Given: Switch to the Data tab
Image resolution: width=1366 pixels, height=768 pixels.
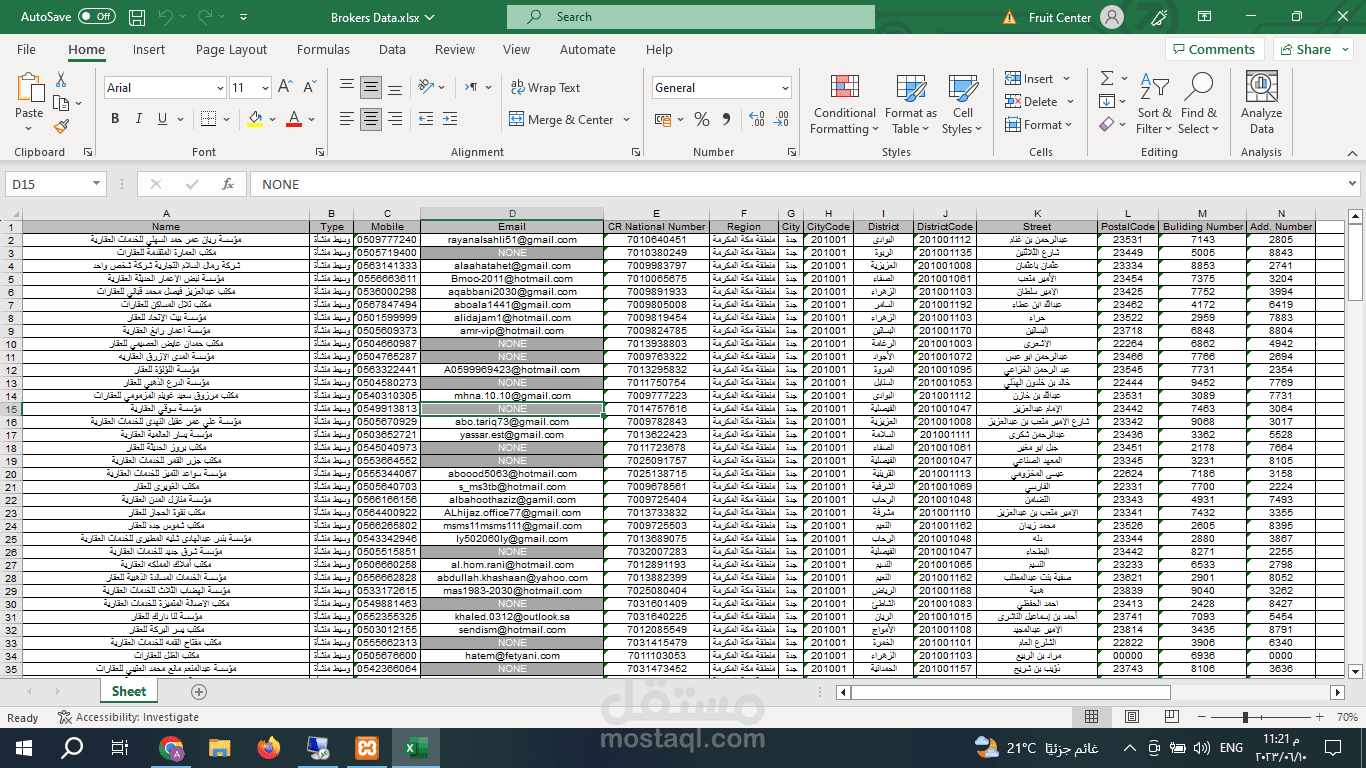Looking at the screenshot, I should tap(392, 49).
